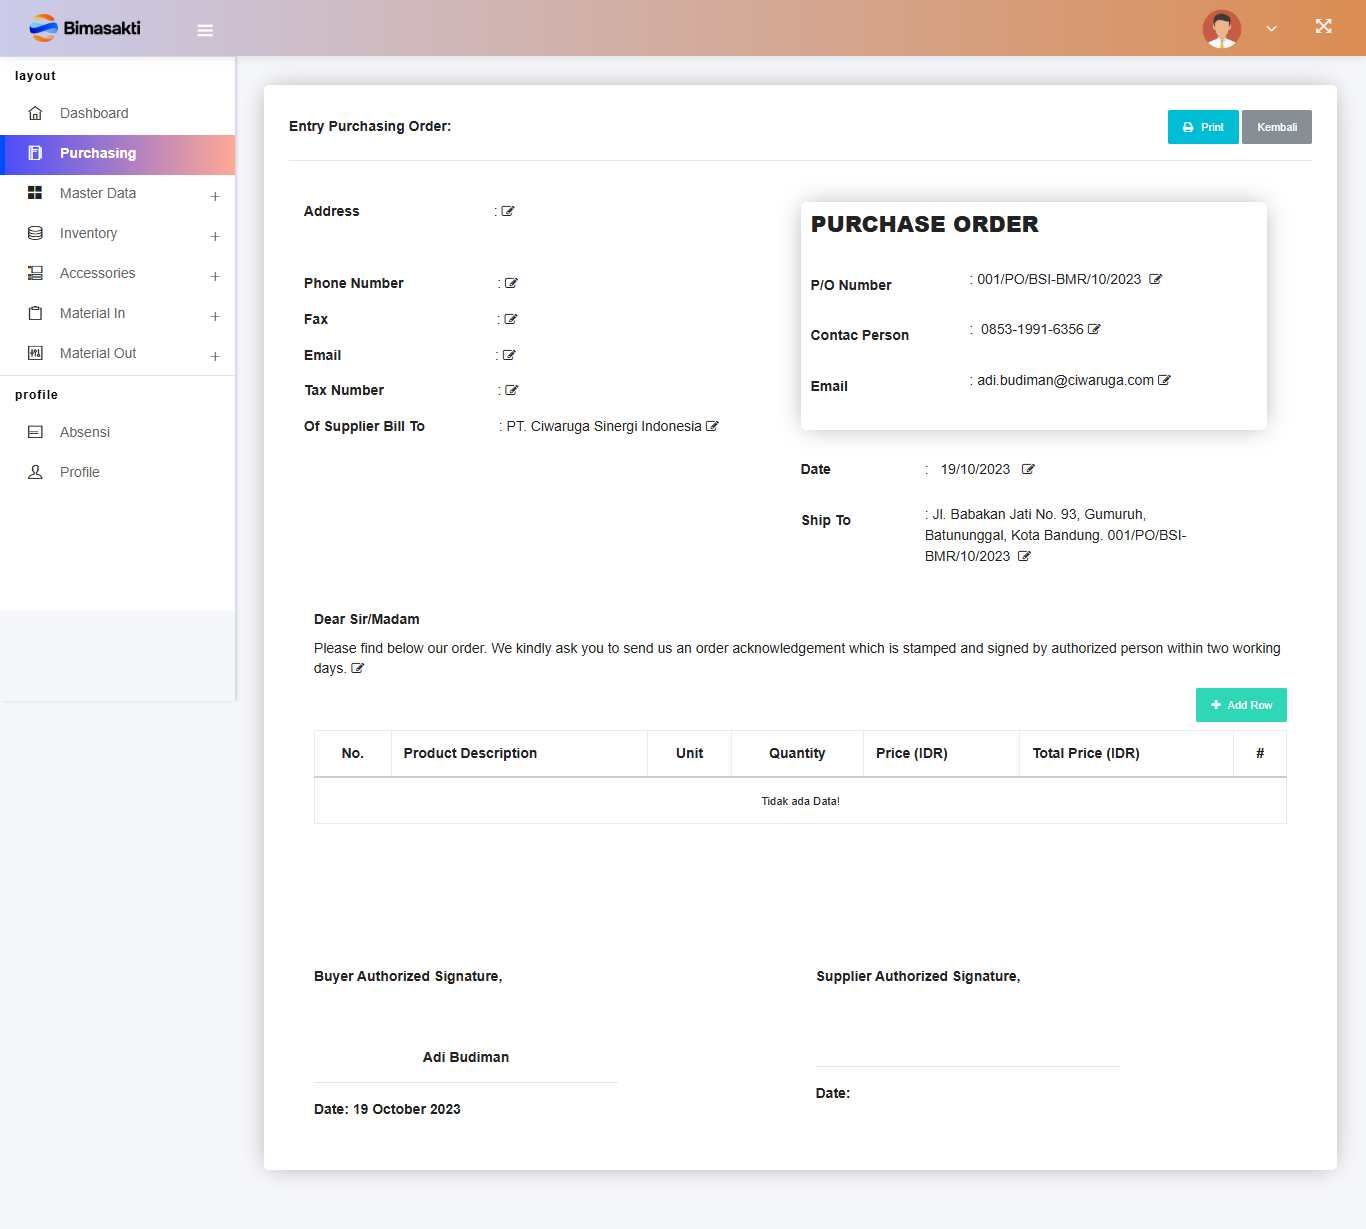This screenshot has height=1229, width=1366.
Task: Edit the Phone Number field icon
Action: pos(511,283)
